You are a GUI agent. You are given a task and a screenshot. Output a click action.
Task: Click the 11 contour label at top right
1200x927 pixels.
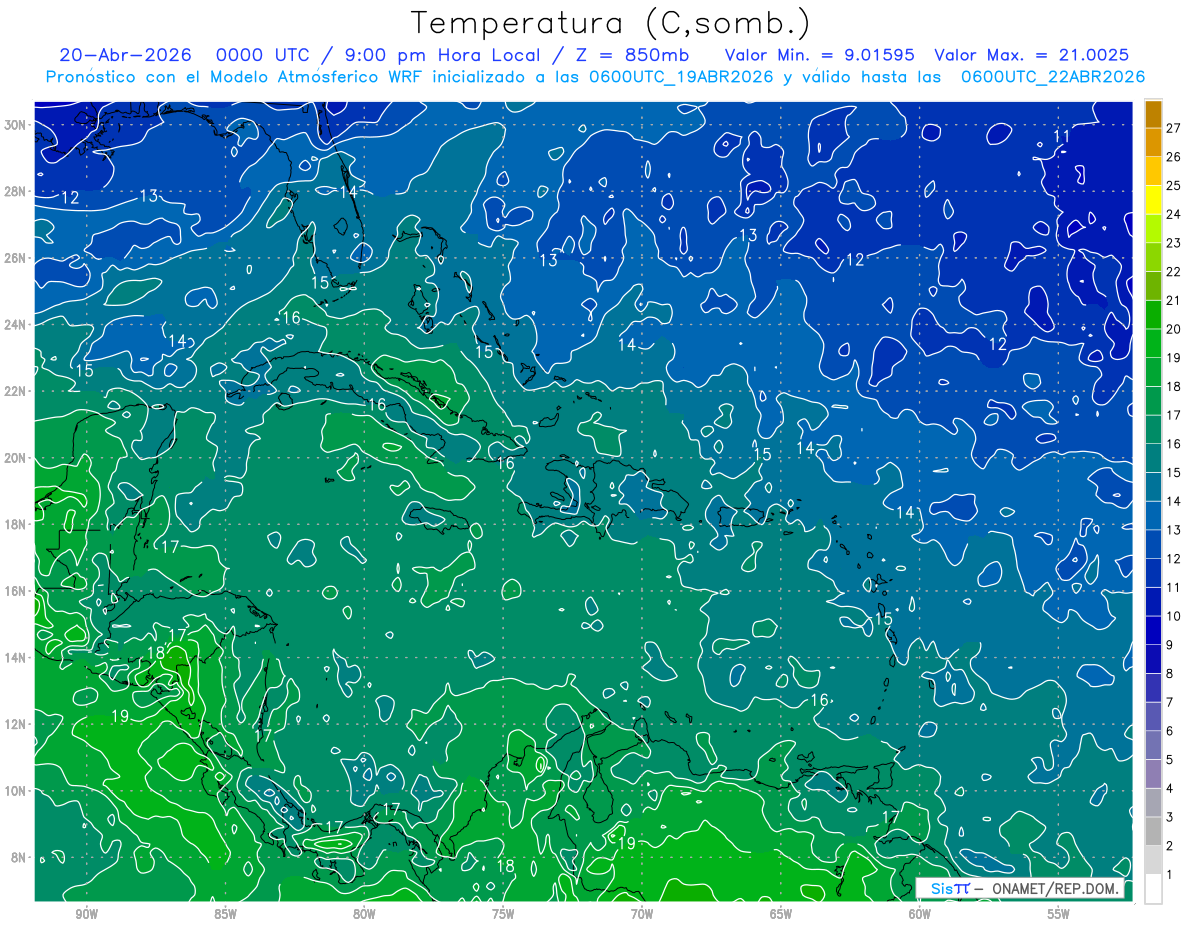pyautogui.click(x=1062, y=136)
